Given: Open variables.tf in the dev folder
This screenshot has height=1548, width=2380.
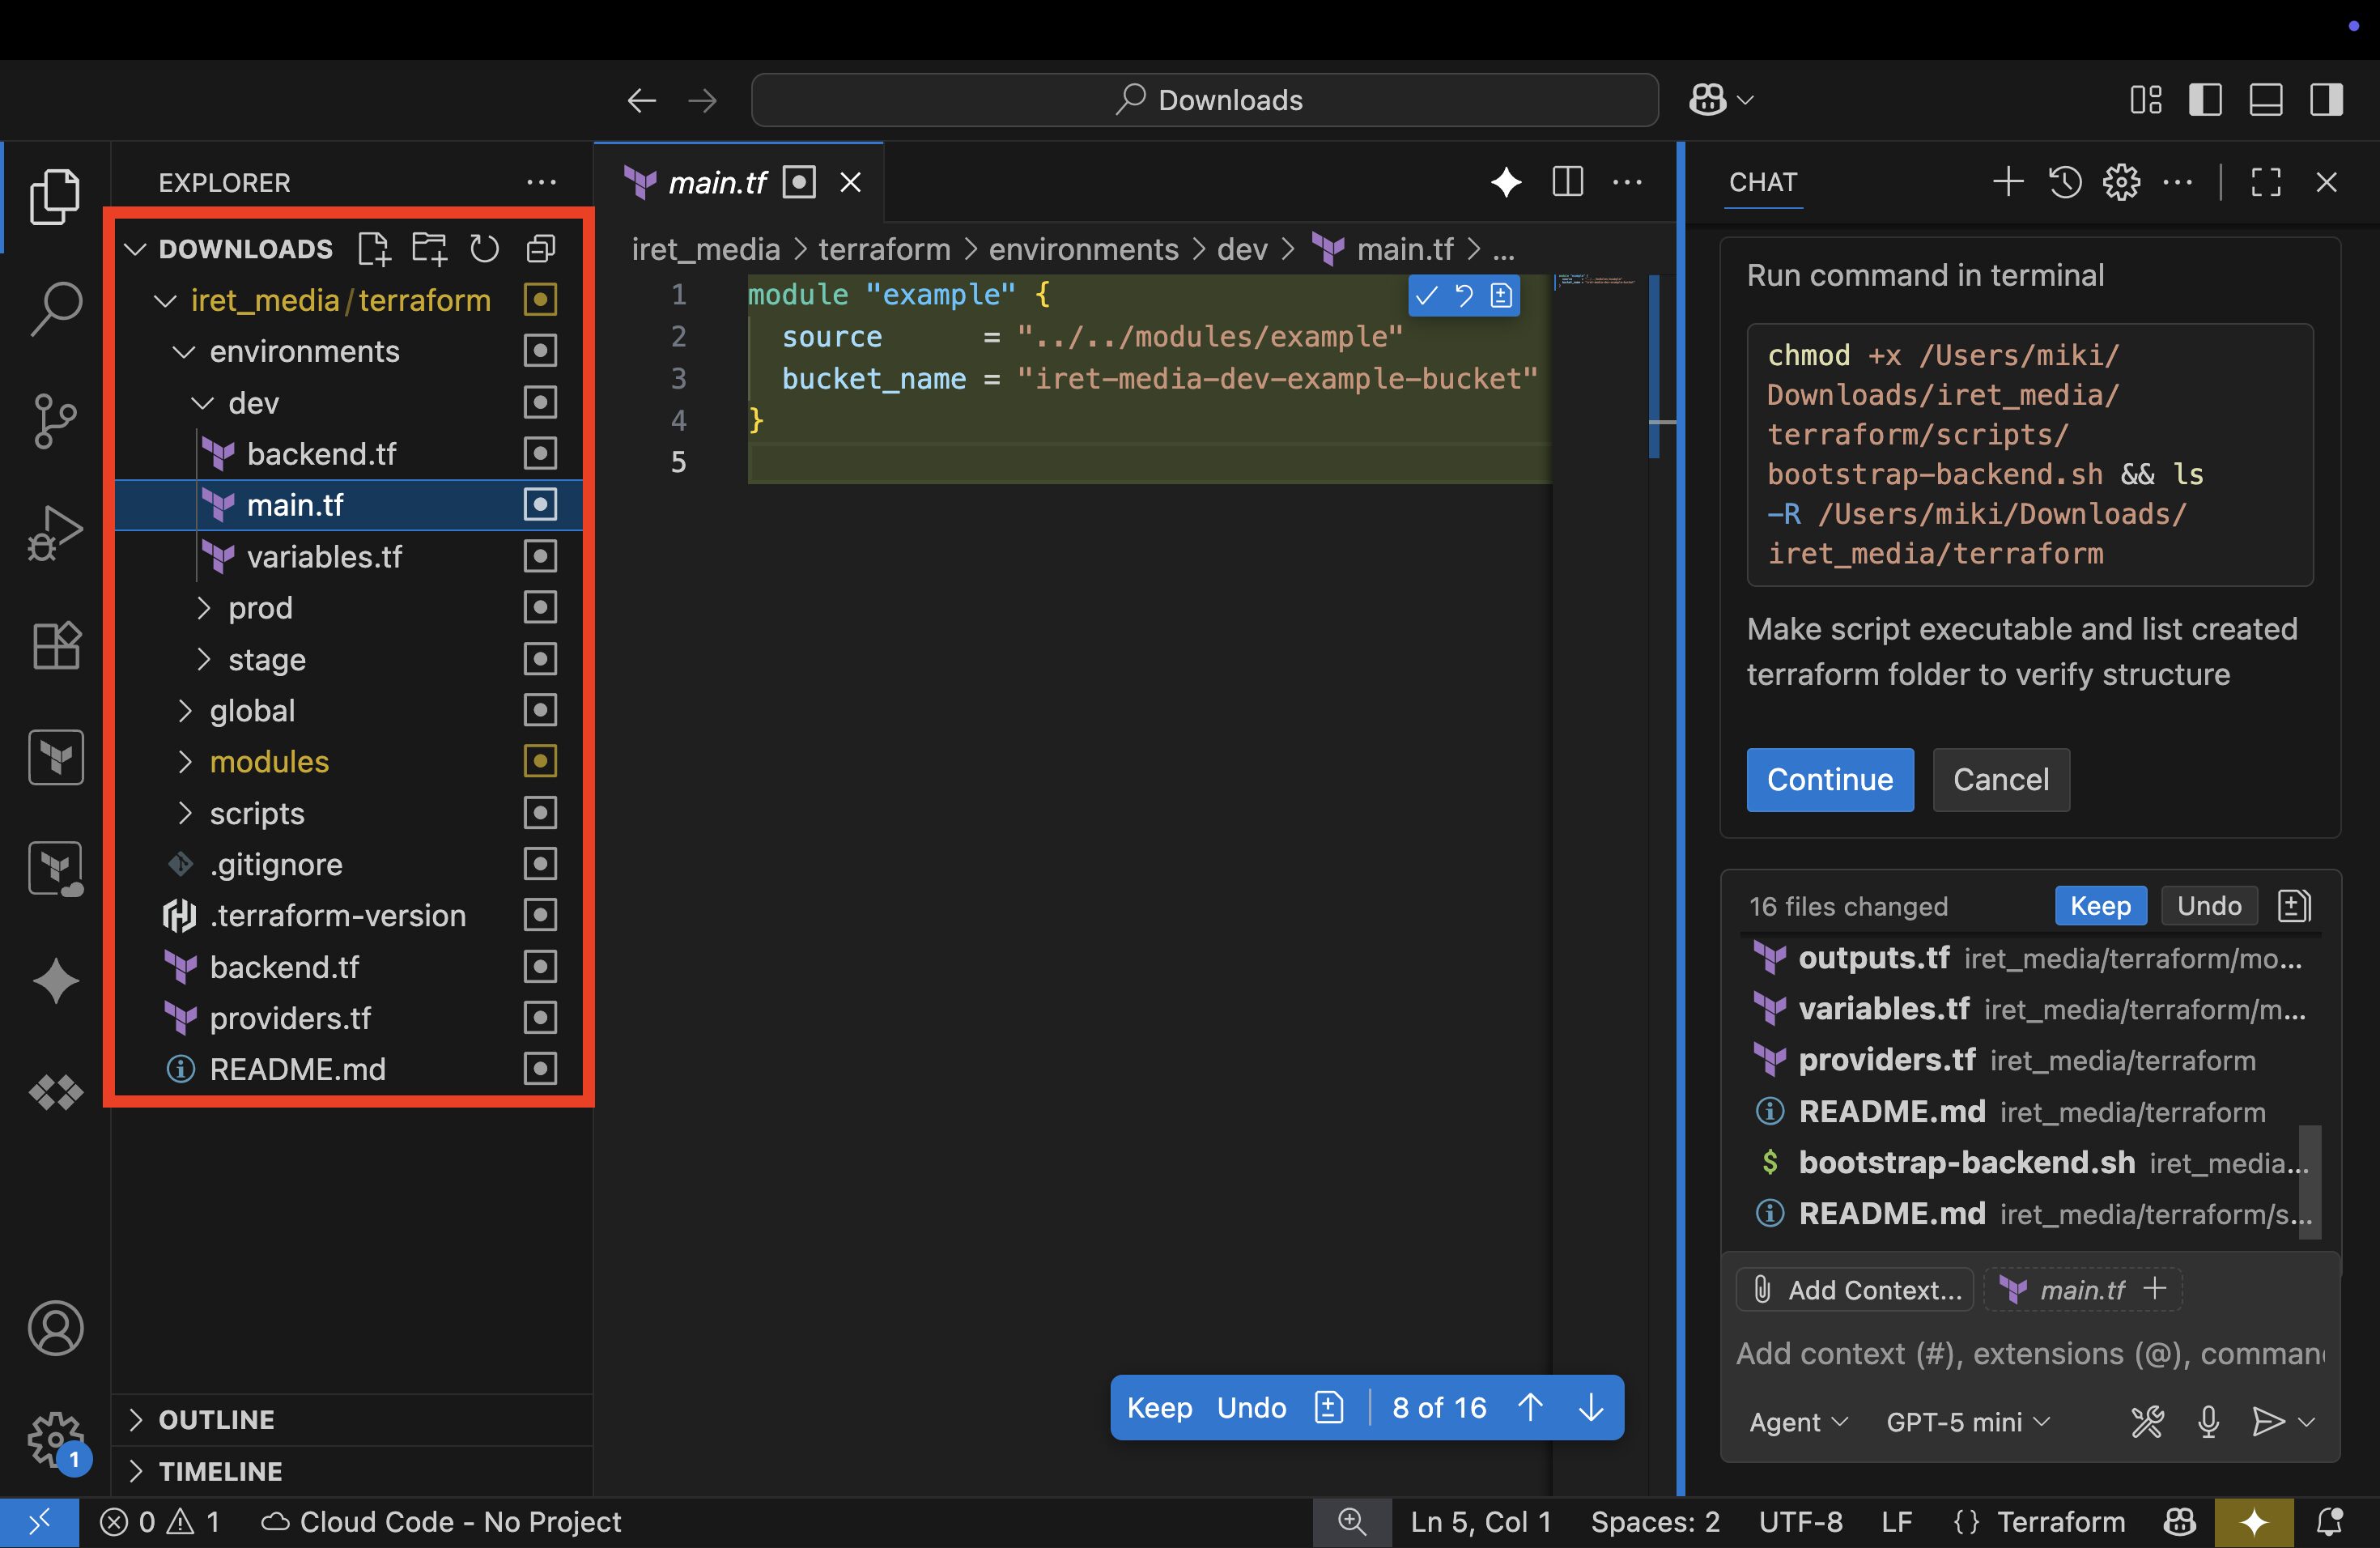Looking at the screenshot, I should point(324,557).
